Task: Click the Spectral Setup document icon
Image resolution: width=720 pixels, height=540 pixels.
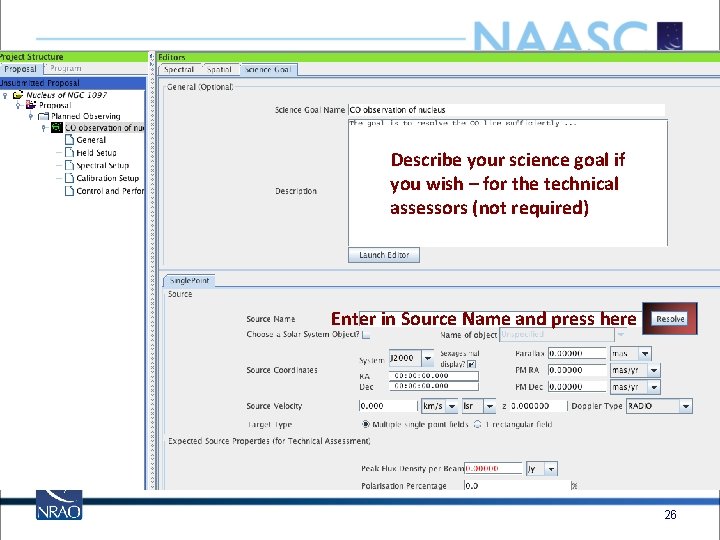Action: click(x=69, y=165)
